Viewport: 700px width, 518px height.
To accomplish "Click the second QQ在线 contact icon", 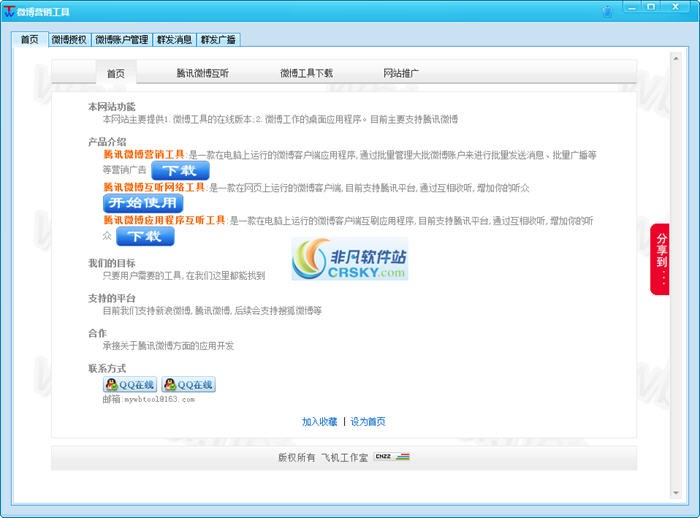I will tap(188, 384).
